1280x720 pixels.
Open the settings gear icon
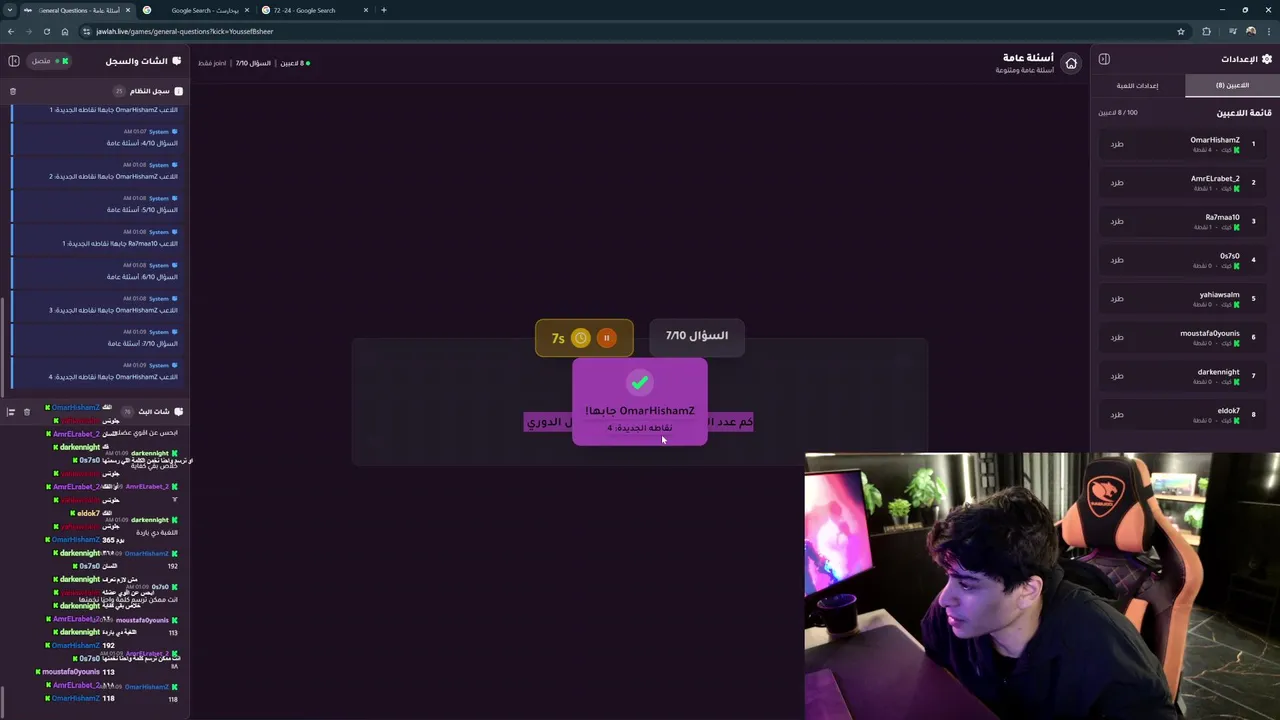click(x=1267, y=59)
